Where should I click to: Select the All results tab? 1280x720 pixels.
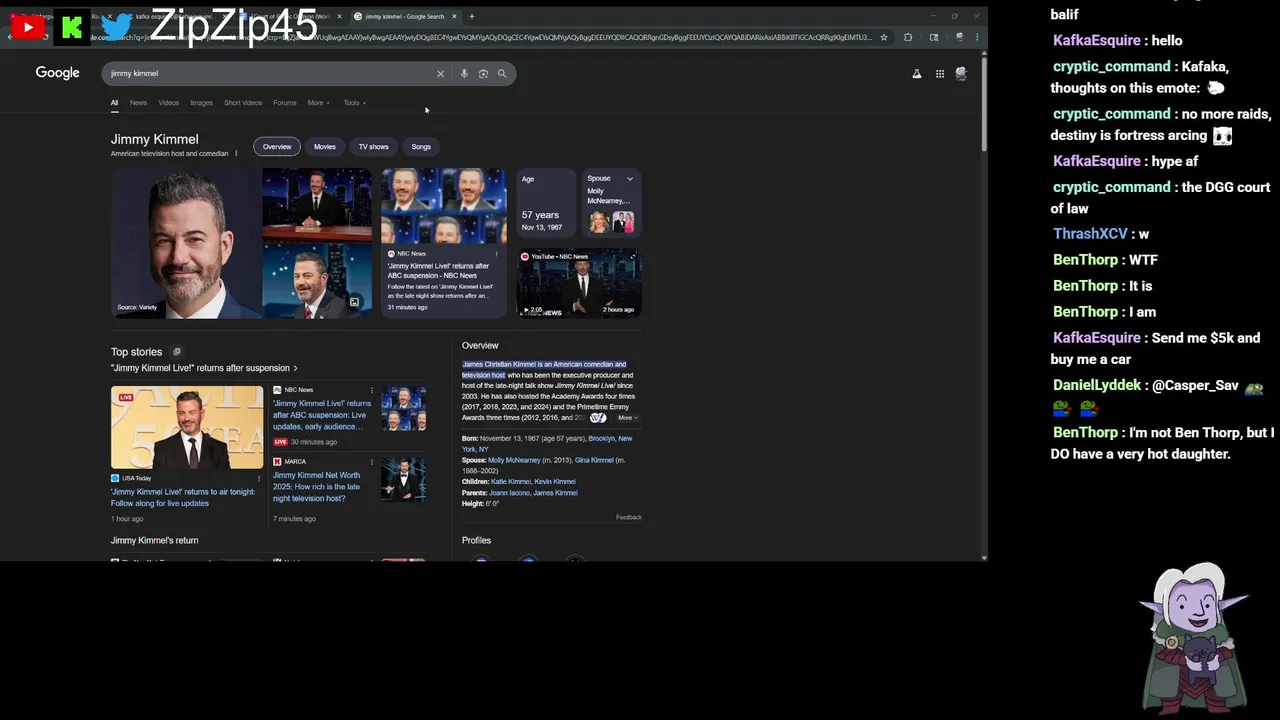pyautogui.click(x=114, y=103)
